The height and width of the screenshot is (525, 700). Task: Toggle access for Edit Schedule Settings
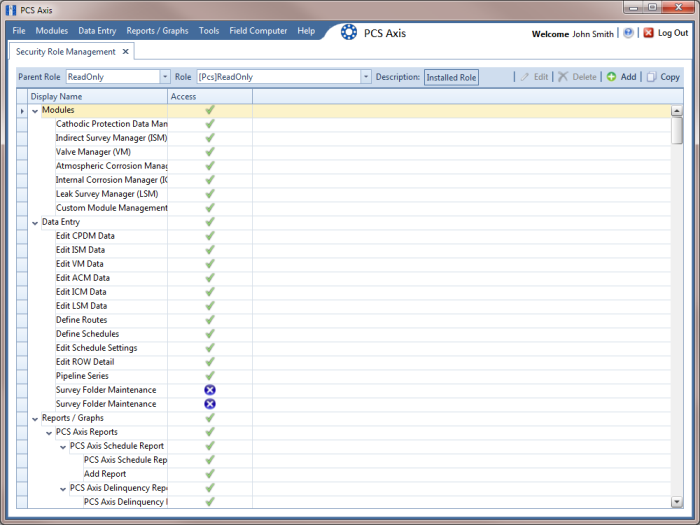[x=210, y=348]
